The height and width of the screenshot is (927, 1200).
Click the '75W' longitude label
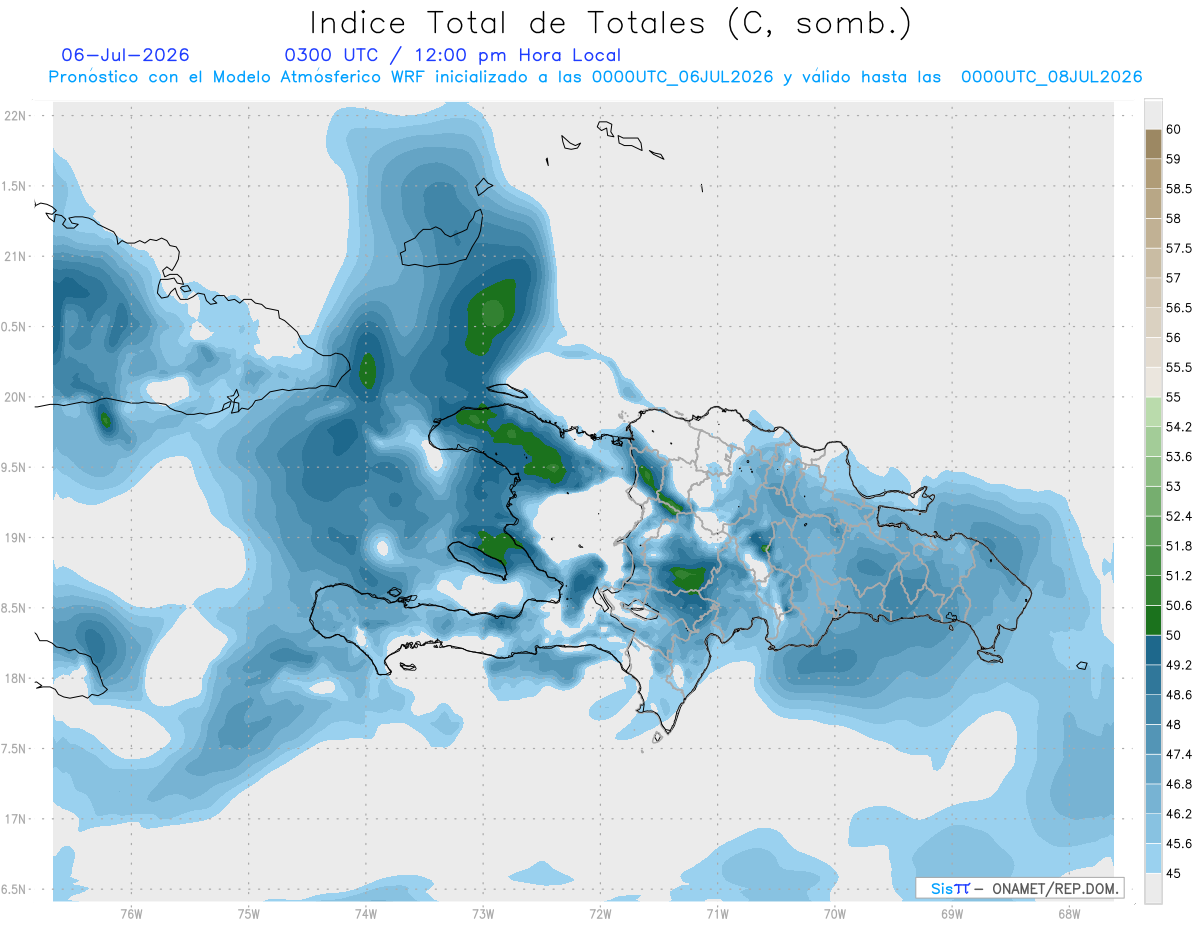click(x=248, y=913)
